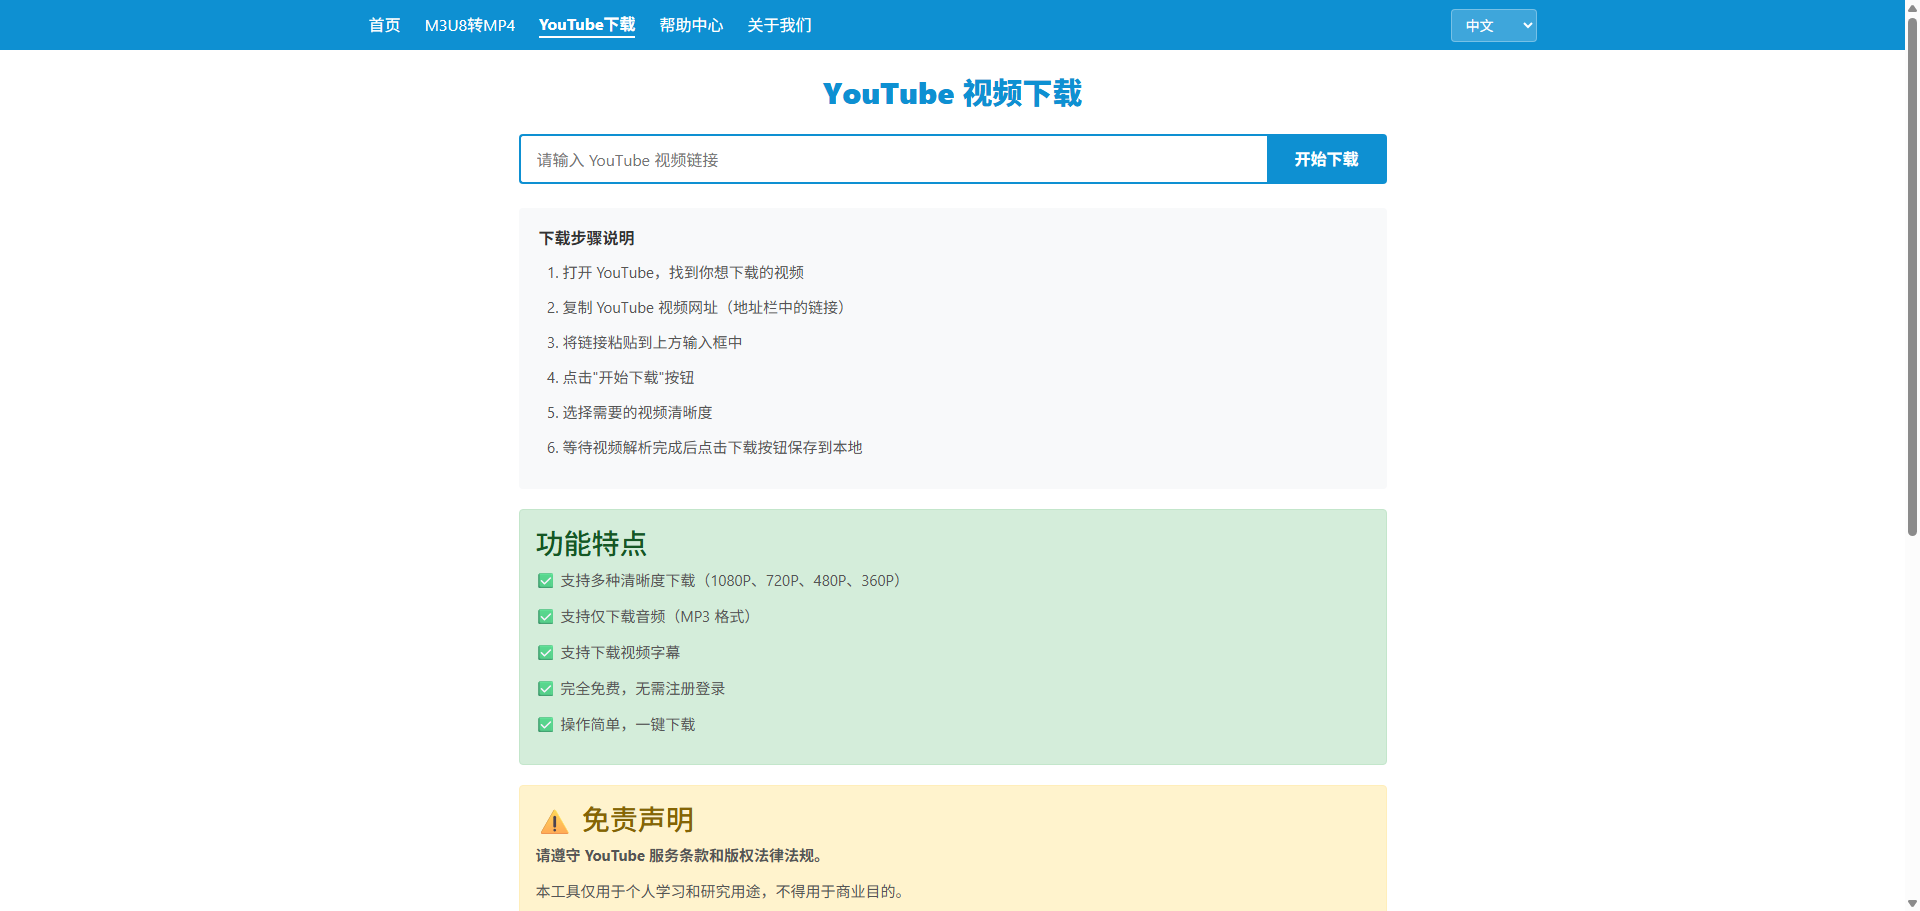The width and height of the screenshot is (1920, 911).
Task: Open the language selector dropdown
Action: [1492, 25]
